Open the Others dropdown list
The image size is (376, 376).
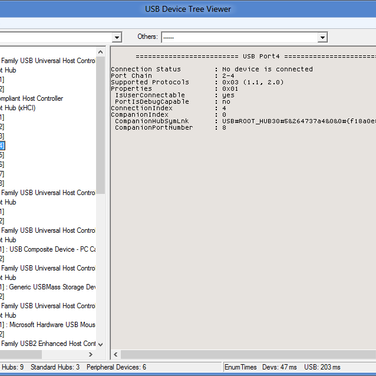[x=244, y=37]
